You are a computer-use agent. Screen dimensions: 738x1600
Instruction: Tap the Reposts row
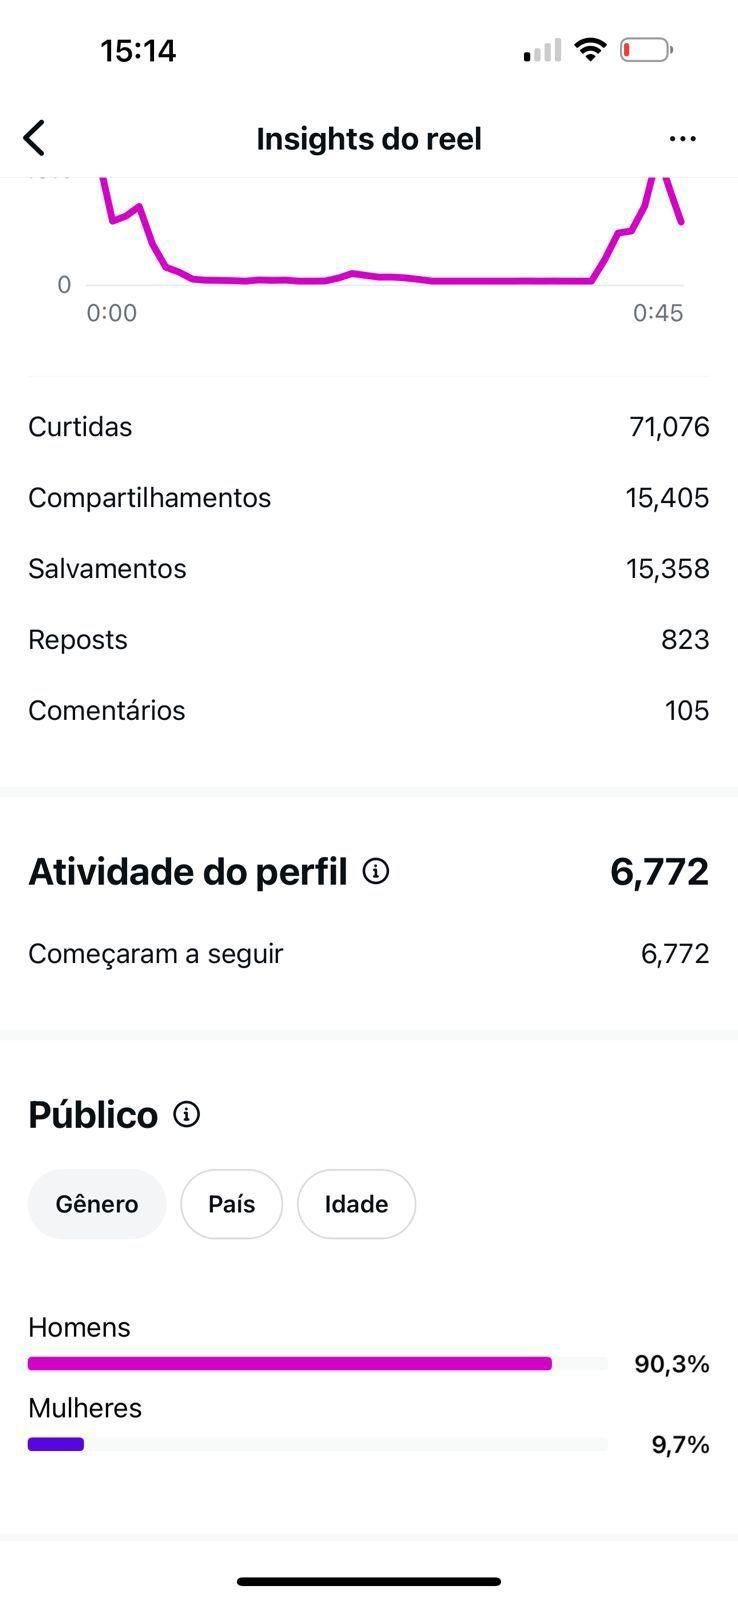coord(368,640)
